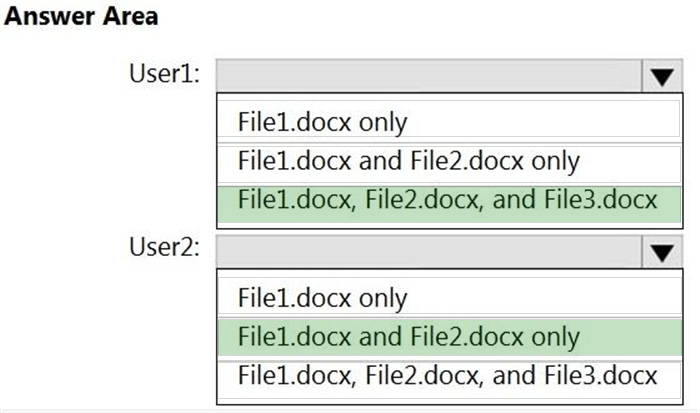
Task: Click the "User2:" label
Action: tap(164, 246)
